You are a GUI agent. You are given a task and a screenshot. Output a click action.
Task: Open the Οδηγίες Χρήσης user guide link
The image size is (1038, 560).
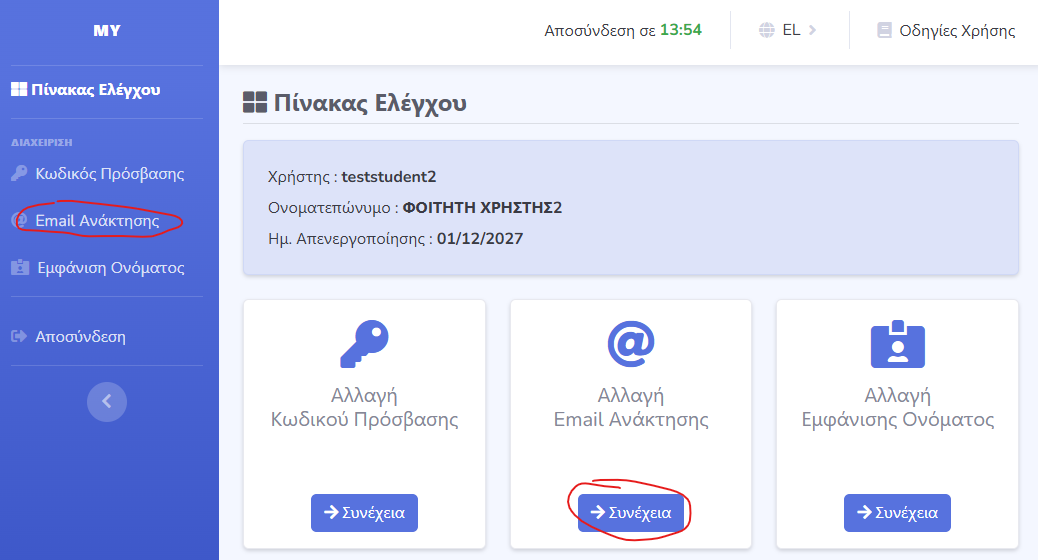coord(956,30)
